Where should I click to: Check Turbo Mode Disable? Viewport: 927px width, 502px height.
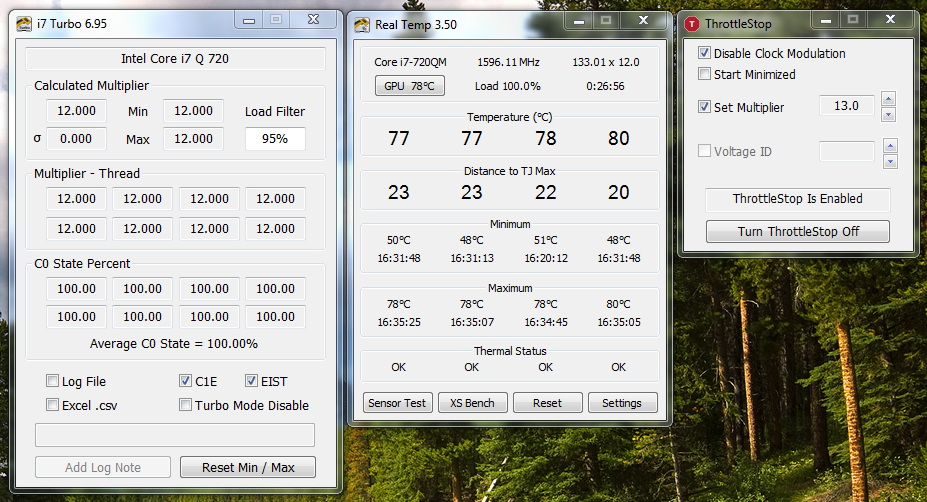point(185,404)
